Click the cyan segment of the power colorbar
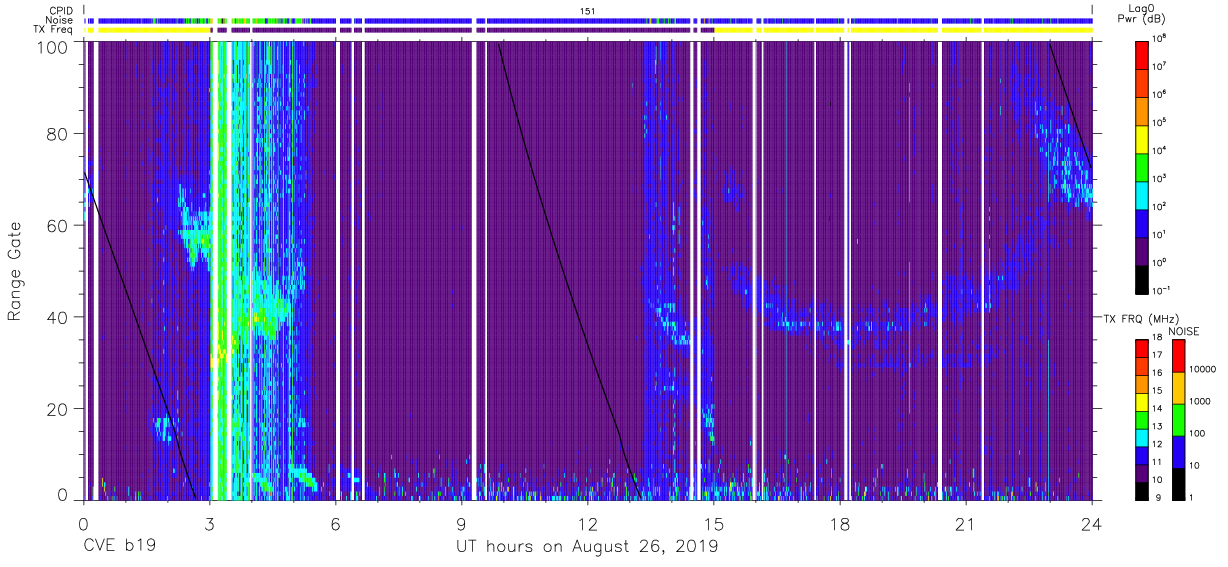The image size is (1228, 567). click(1142, 194)
